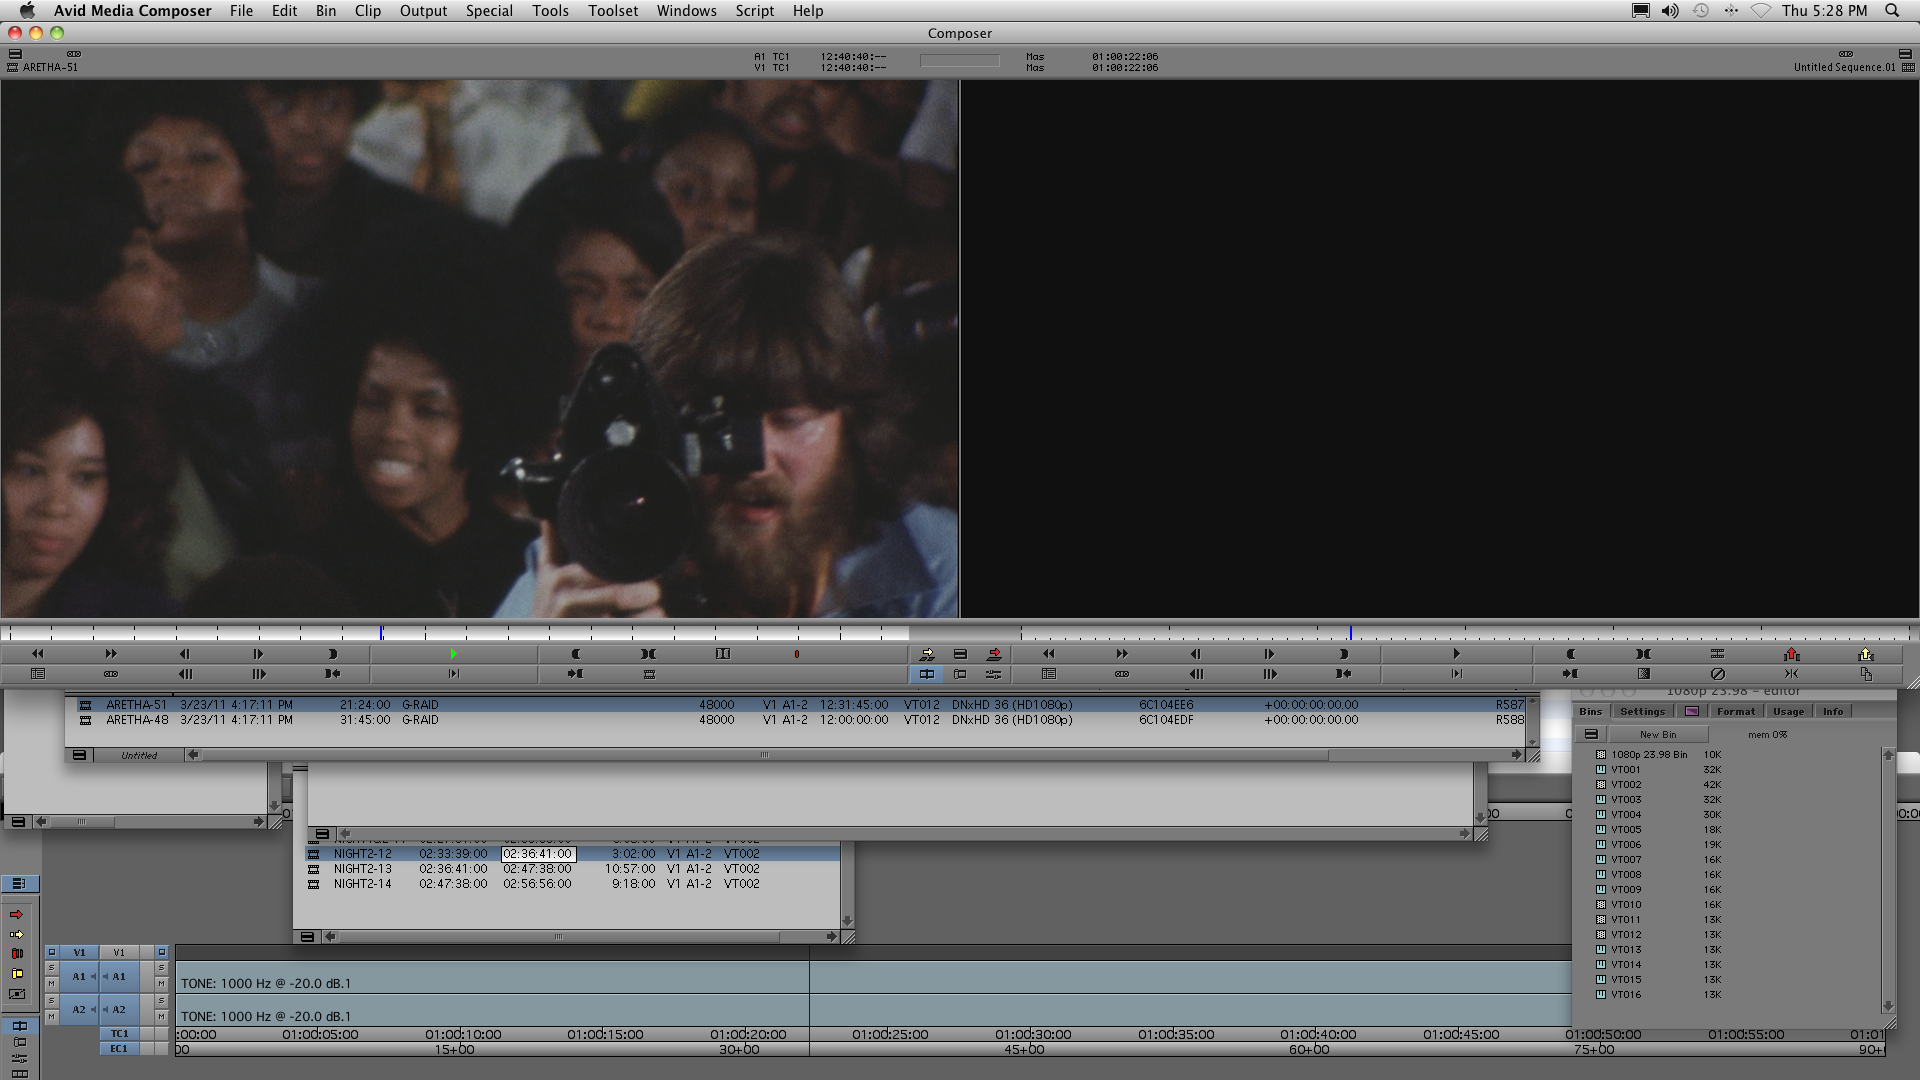The width and height of the screenshot is (1920, 1080).
Task: Open the Untitled Sequence.01 clip name menu
Action: click(x=1843, y=67)
